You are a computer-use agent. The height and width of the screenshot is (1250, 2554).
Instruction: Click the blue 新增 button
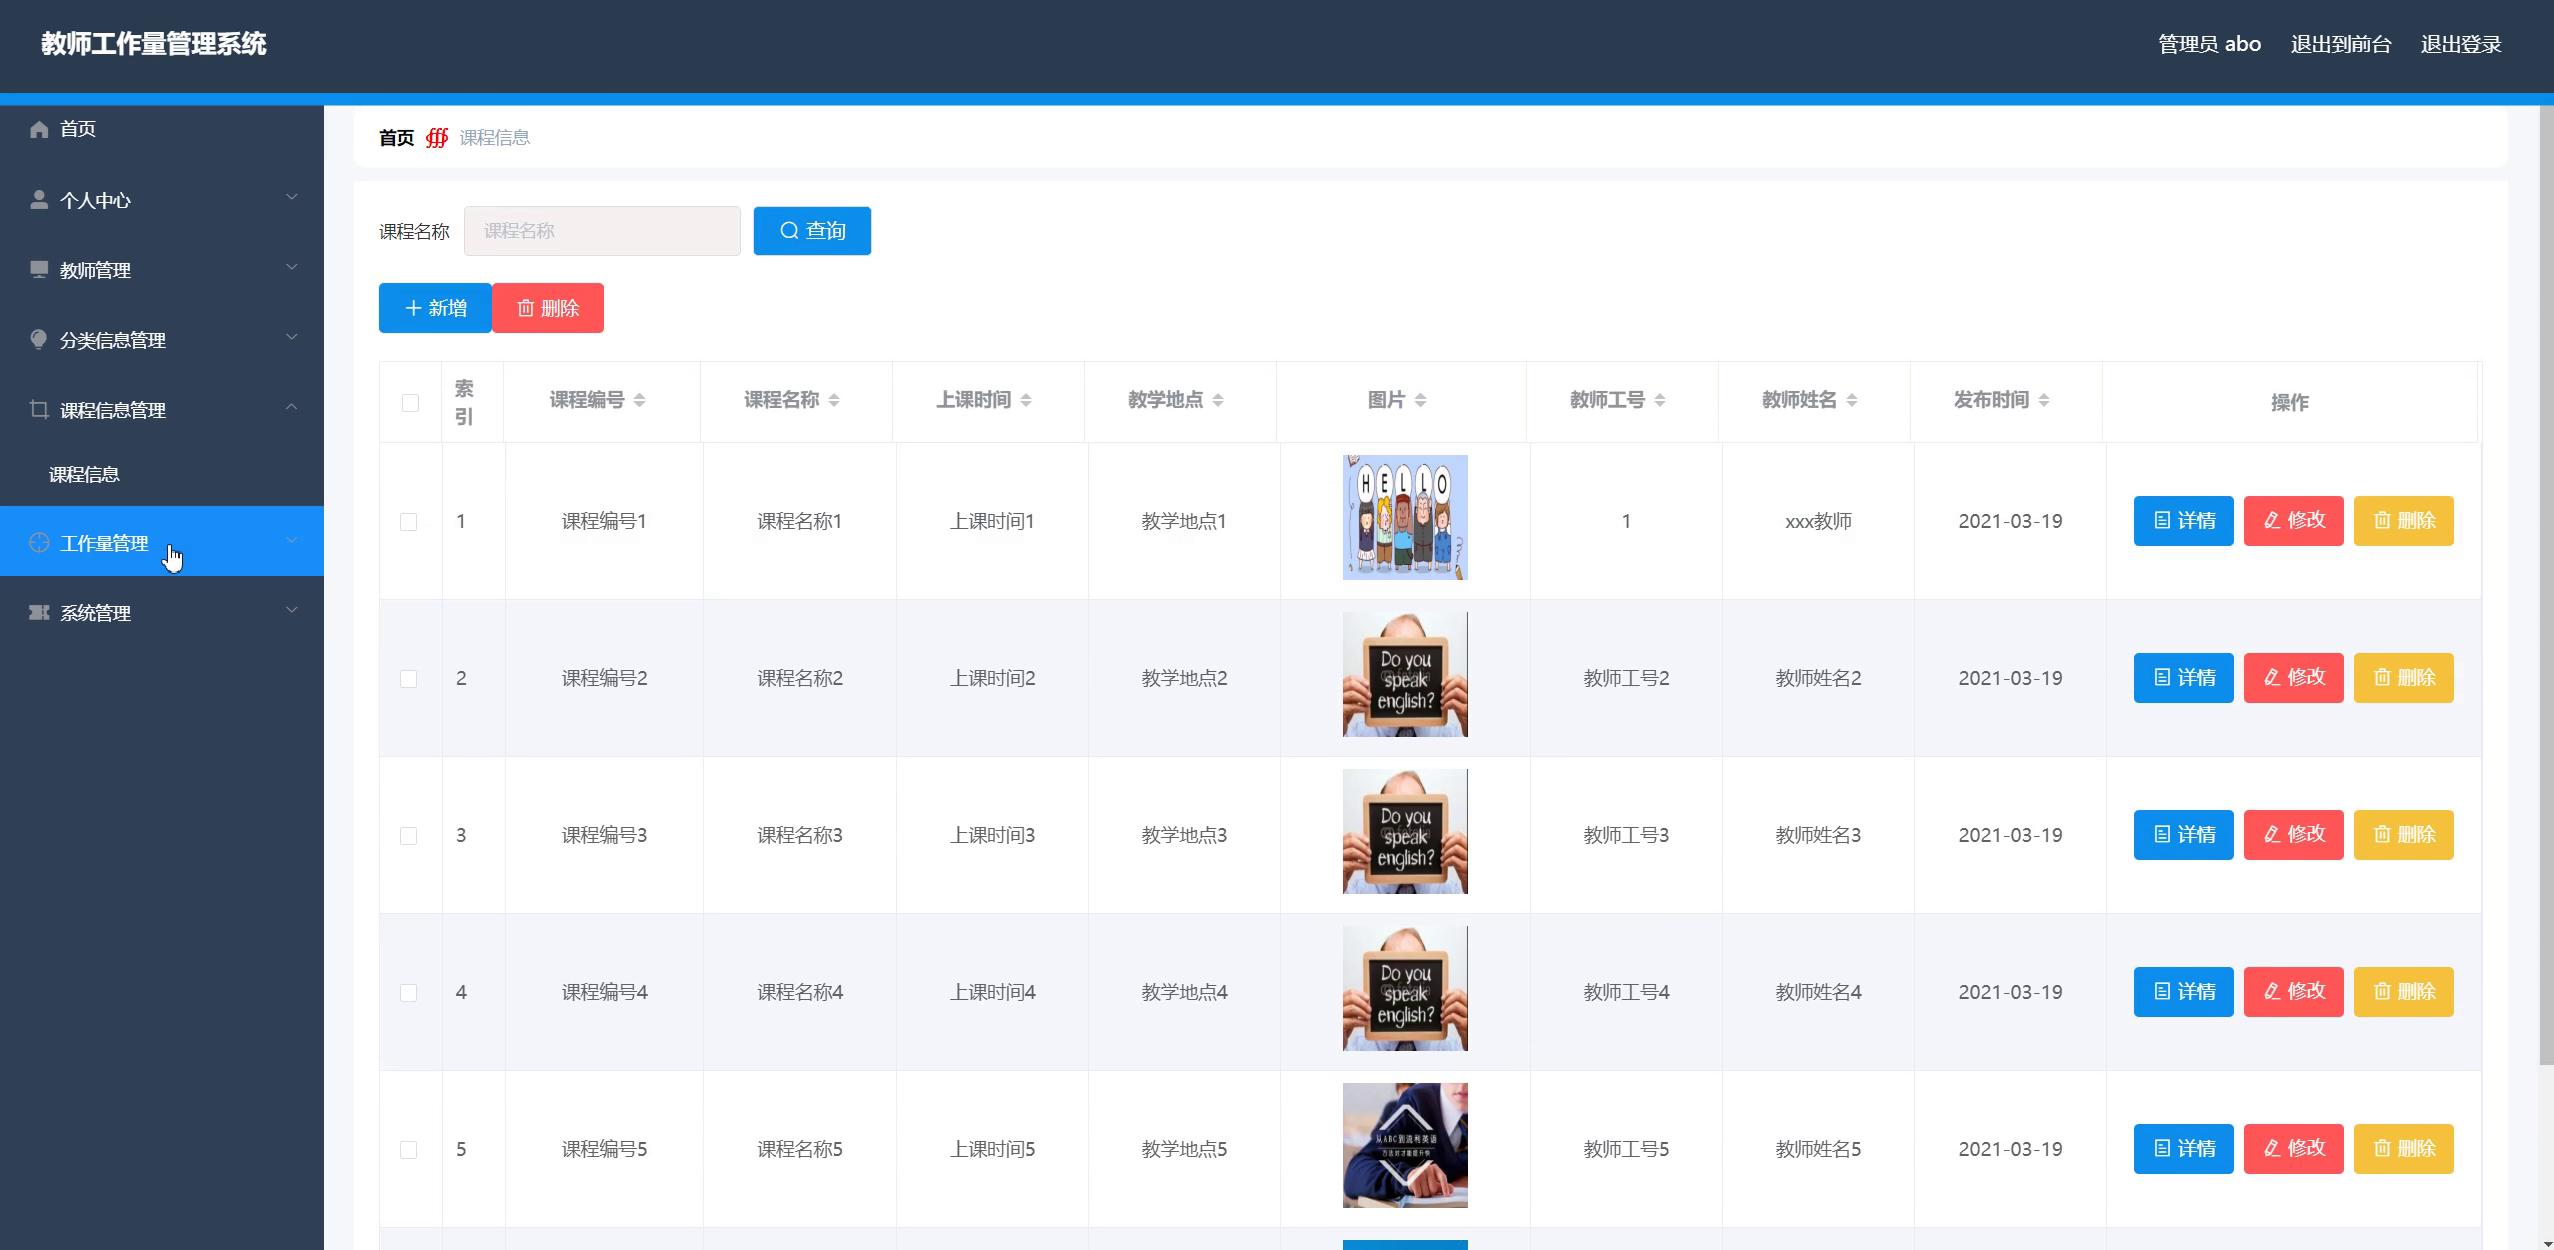point(435,308)
